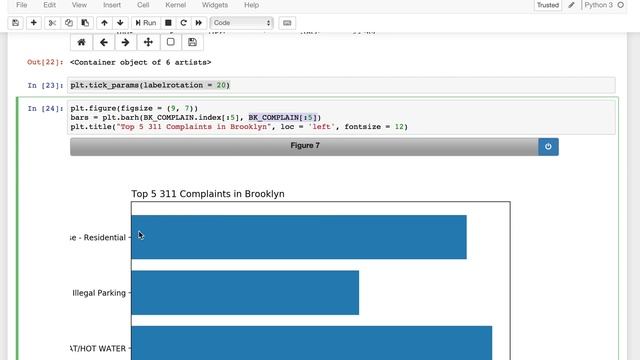Interrupt the kernel stop icon

click(168, 23)
